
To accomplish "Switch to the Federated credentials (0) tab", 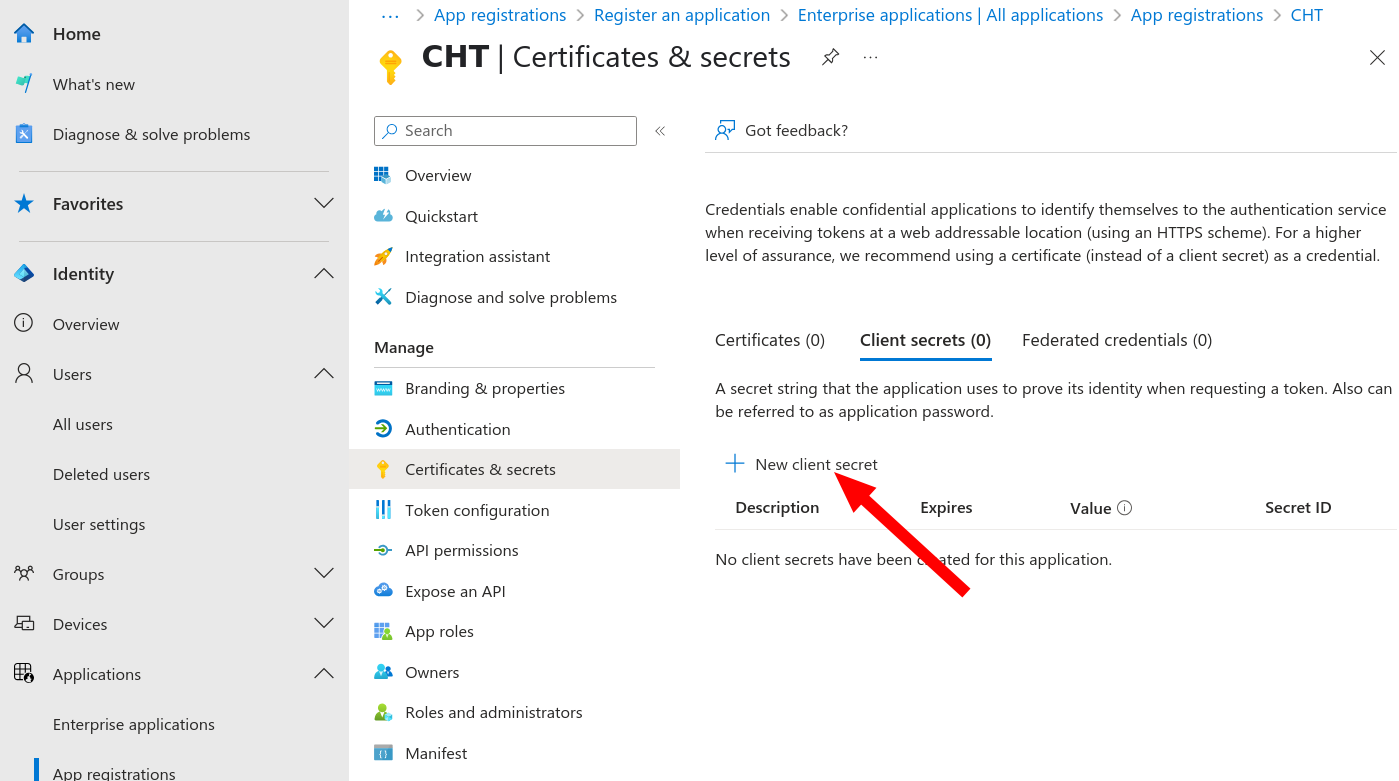I will (1117, 340).
